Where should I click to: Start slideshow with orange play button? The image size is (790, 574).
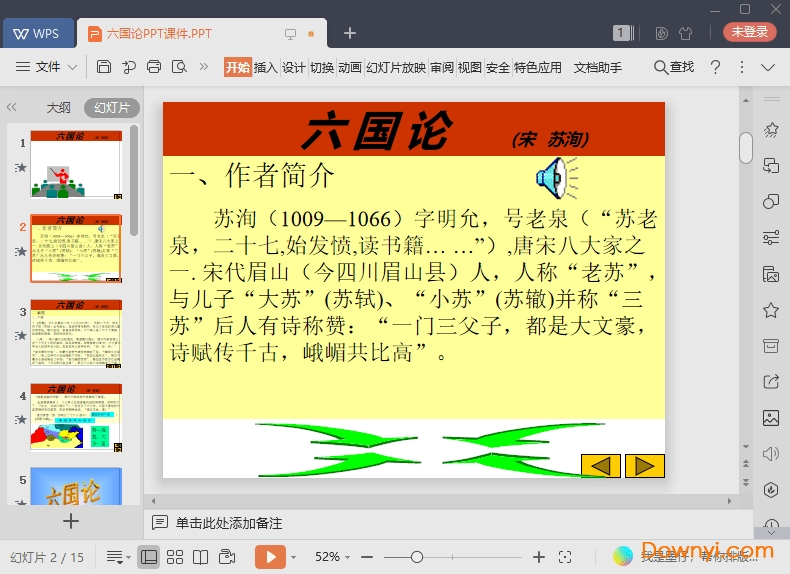click(270, 556)
